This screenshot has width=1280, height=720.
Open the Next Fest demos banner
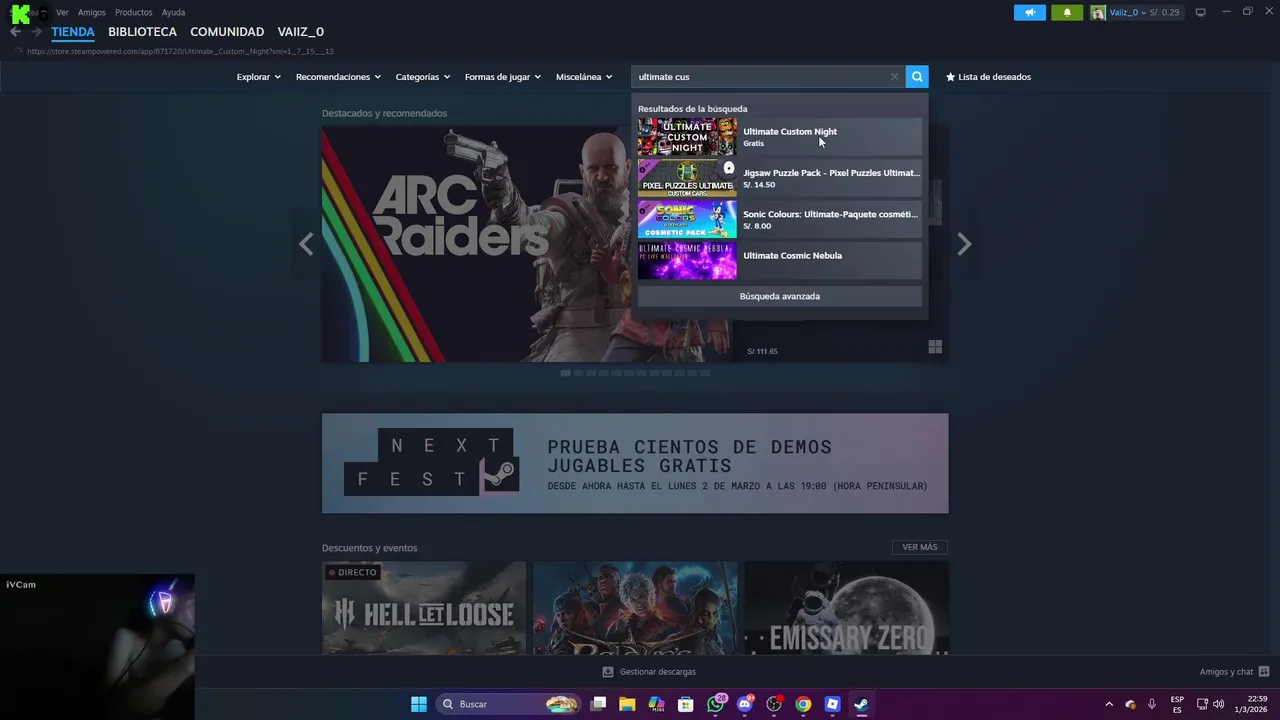tap(635, 463)
